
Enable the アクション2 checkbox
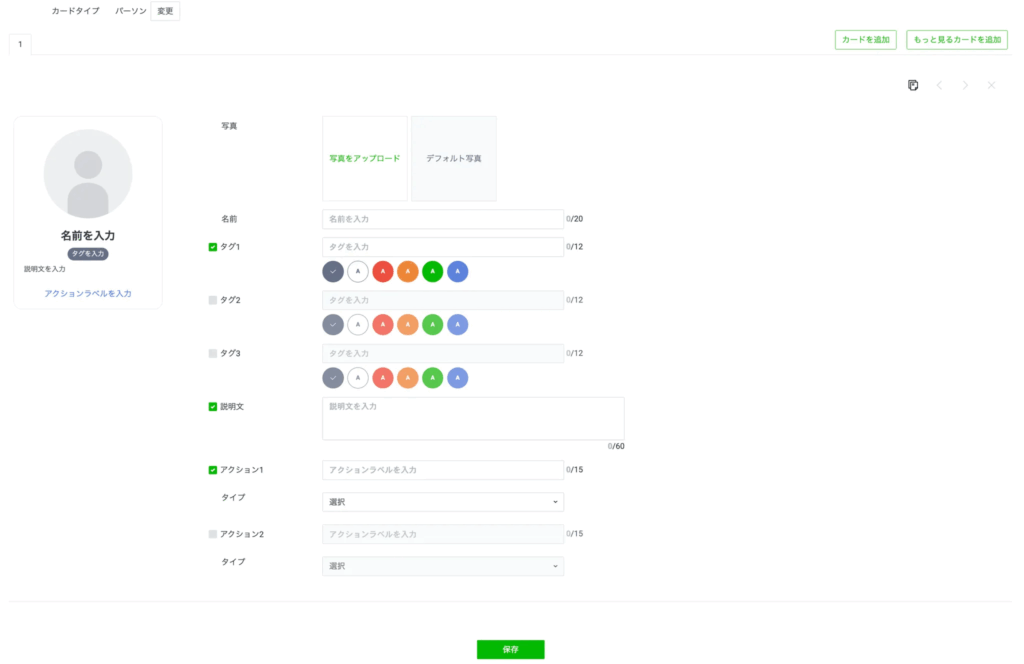point(213,534)
